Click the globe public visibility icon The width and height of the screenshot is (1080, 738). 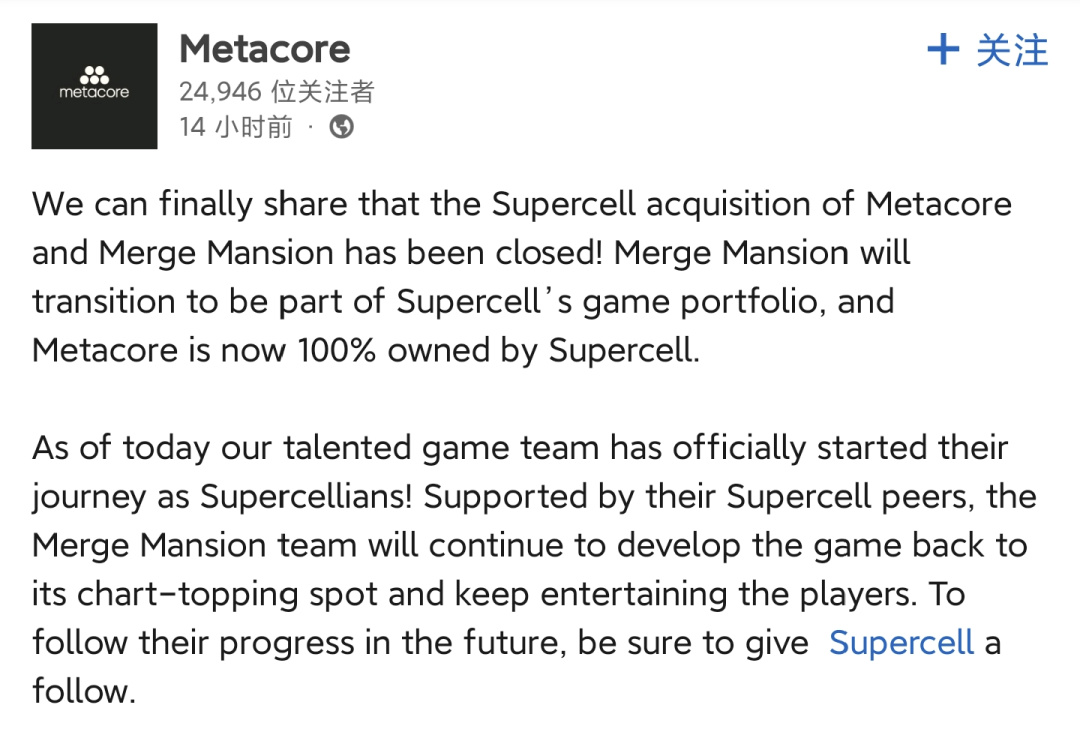(x=342, y=127)
